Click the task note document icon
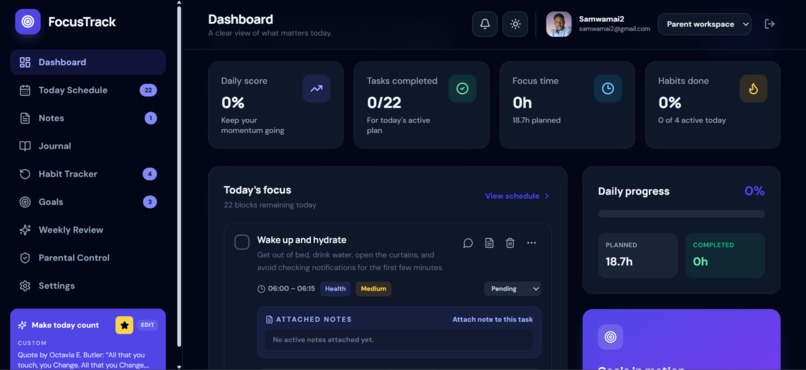Image resolution: width=806 pixels, height=370 pixels. (x=489, y=243)
